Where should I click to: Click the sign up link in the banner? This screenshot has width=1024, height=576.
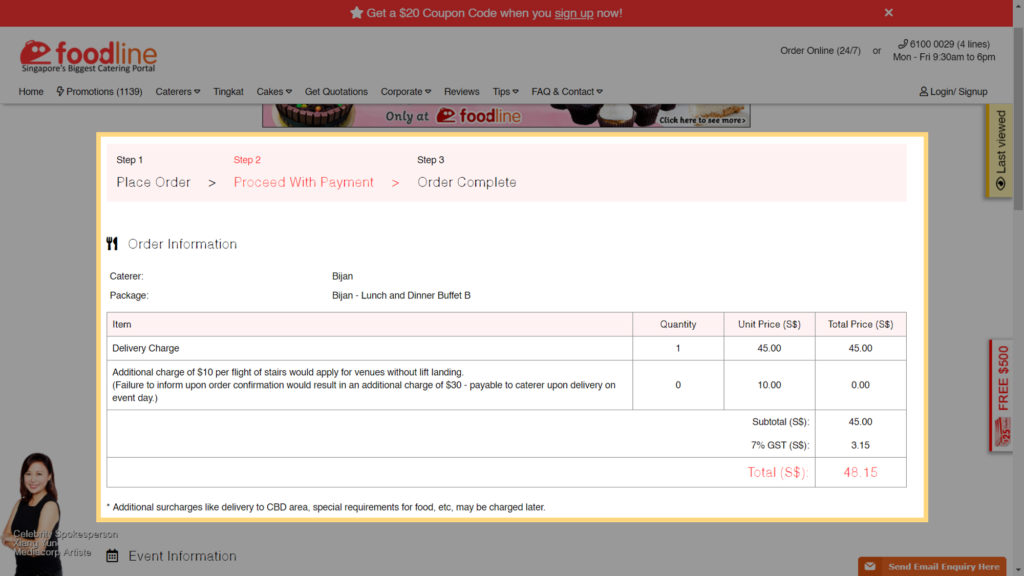573,13
